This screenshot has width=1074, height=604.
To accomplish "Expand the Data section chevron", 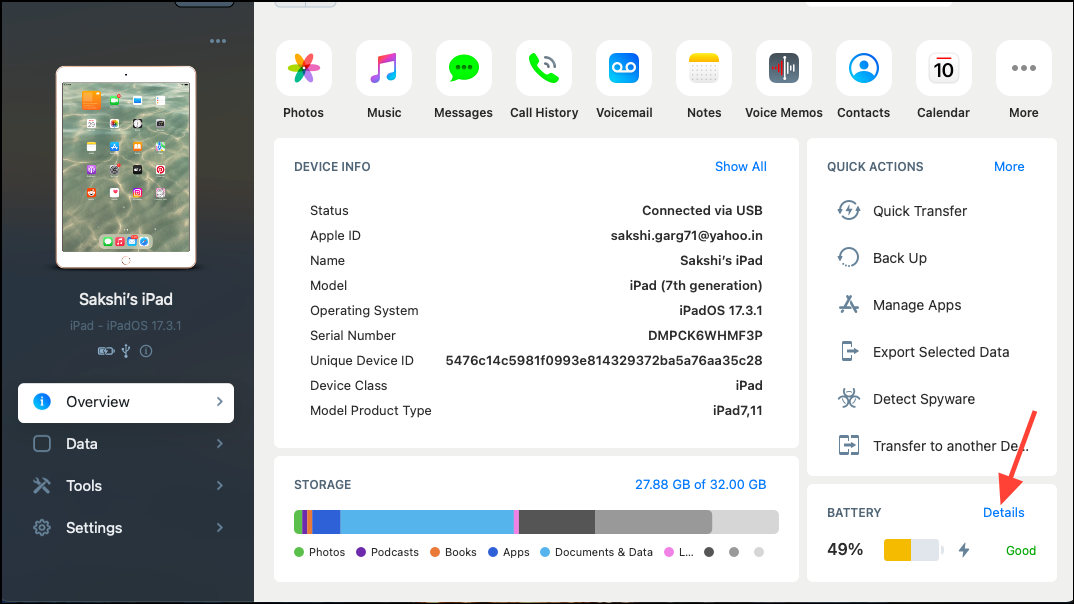I will tap(219, 444).
